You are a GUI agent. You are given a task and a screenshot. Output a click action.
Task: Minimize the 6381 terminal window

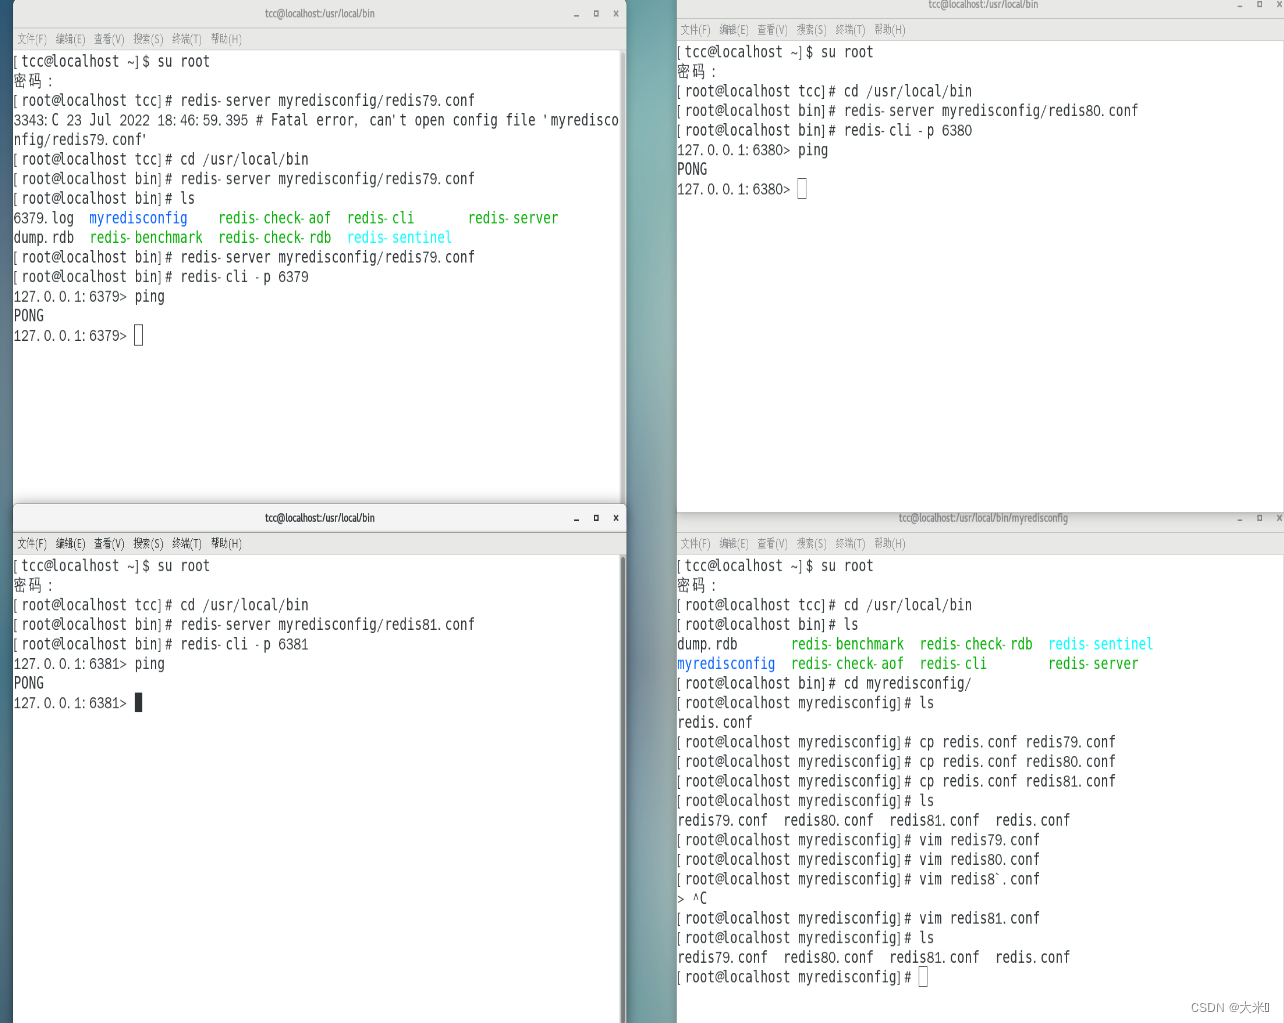click(x=576, y=518)
